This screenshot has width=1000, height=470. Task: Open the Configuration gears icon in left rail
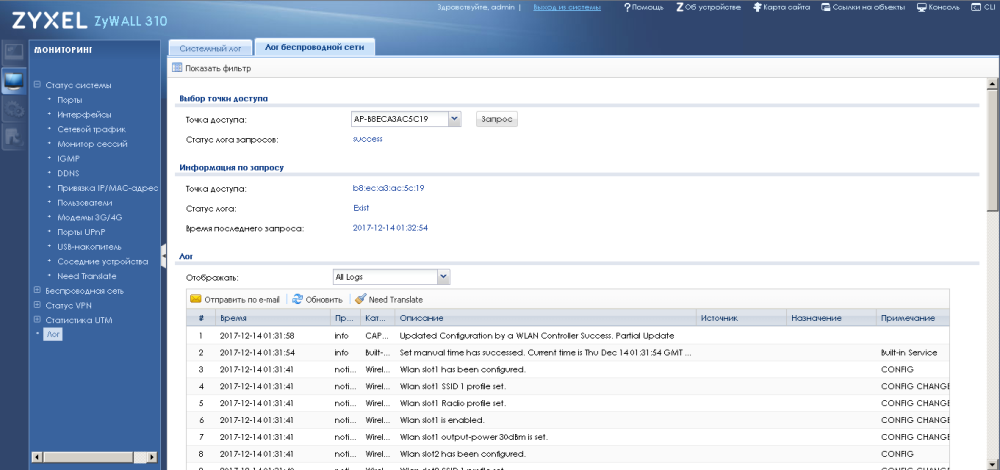(x=13, y=109)
